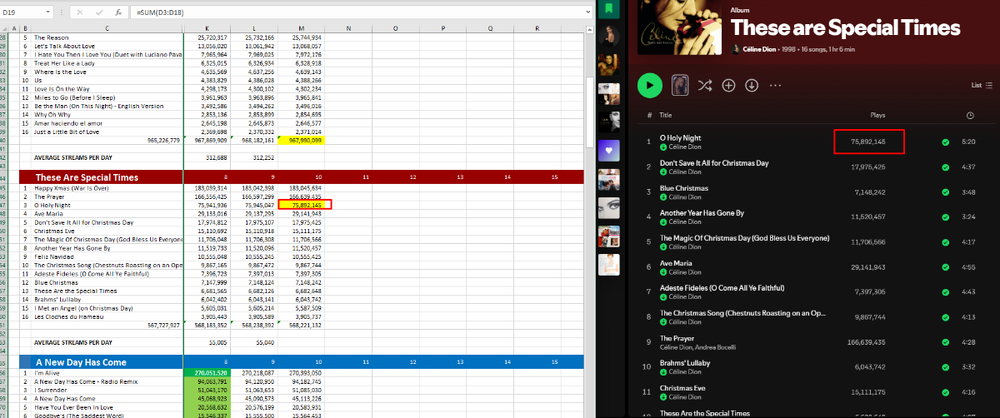Click the clock duration column icon
Screen dimensions: 1000x418
point(970,116)
